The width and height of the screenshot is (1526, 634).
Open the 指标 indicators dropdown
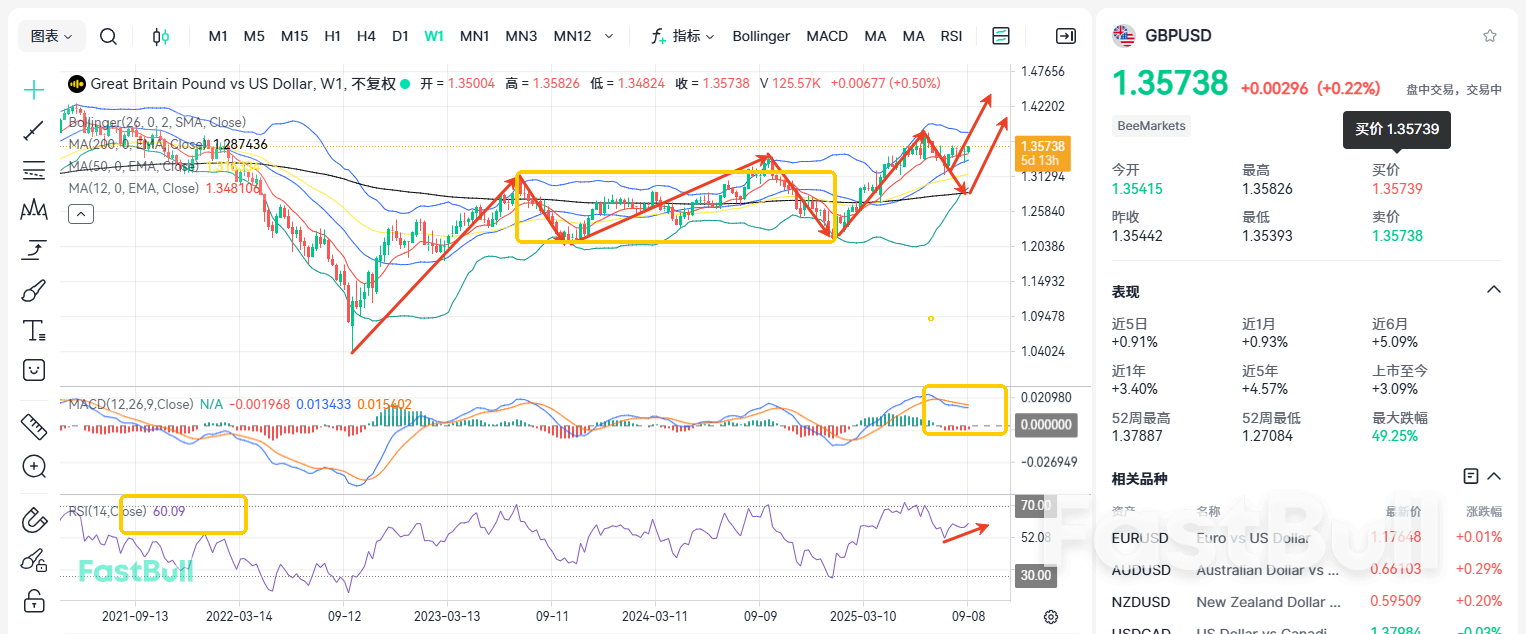(x=685, y=35)
